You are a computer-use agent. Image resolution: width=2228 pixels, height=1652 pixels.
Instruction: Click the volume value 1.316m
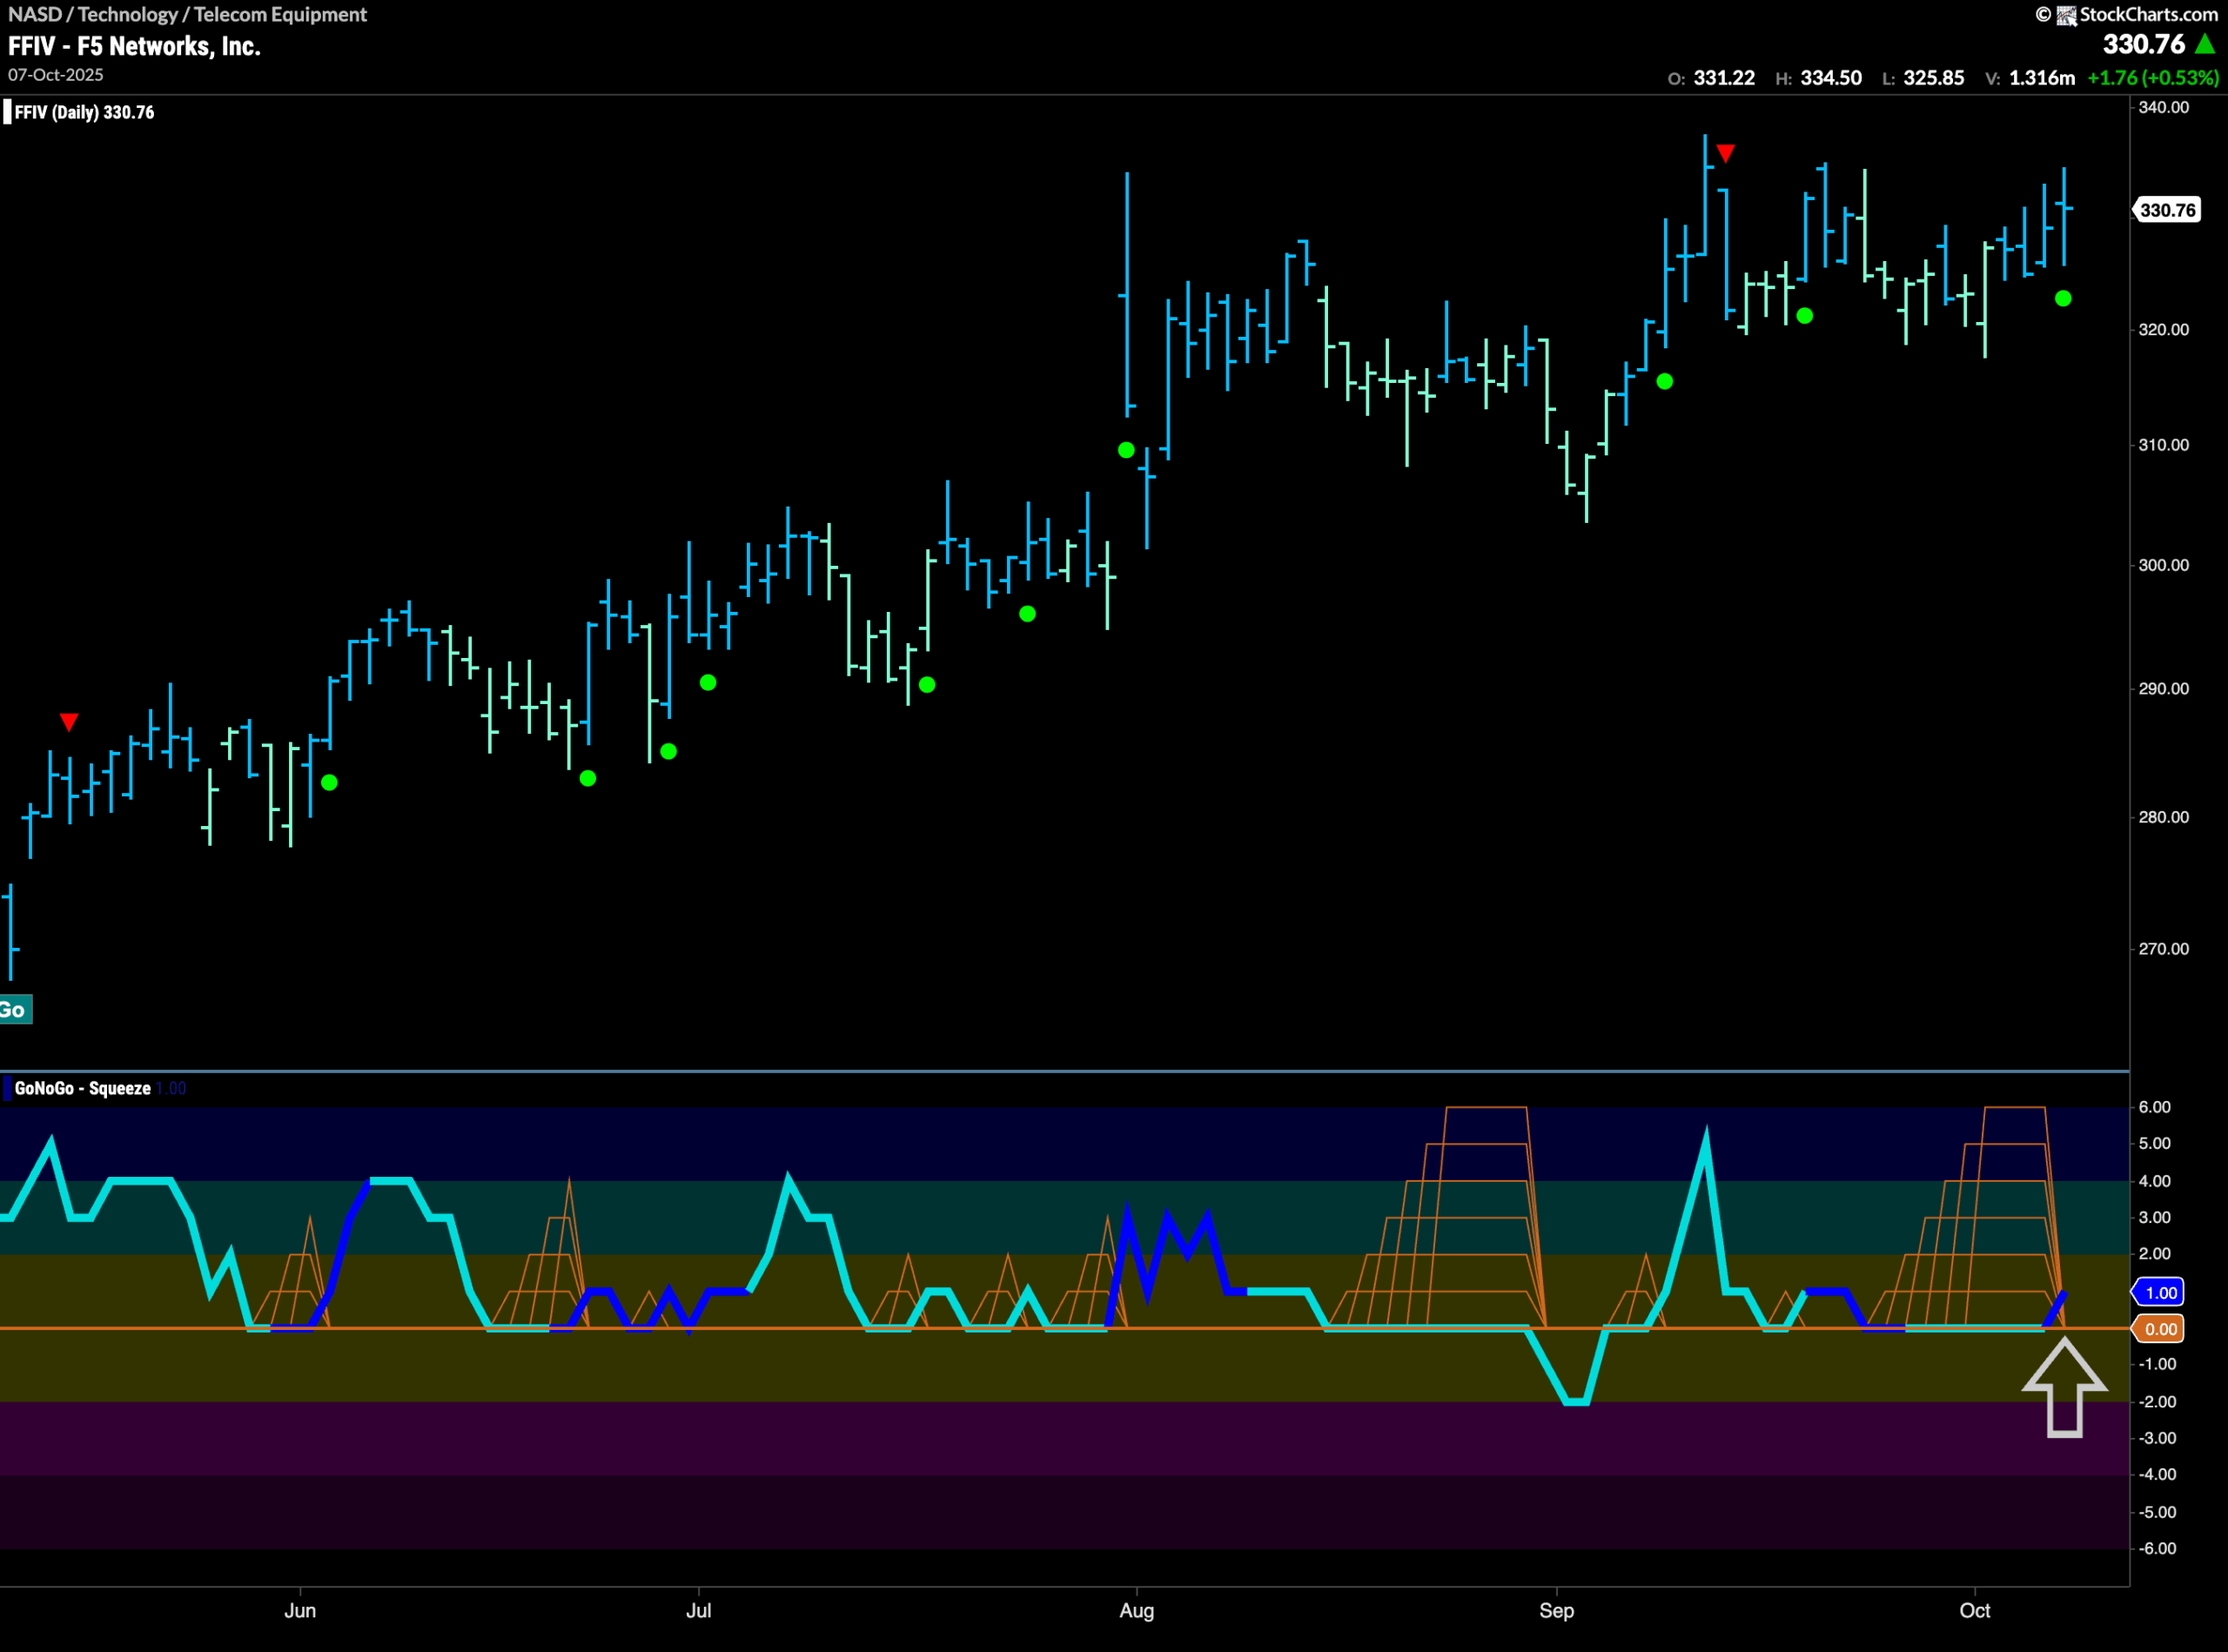point(2040,77)
